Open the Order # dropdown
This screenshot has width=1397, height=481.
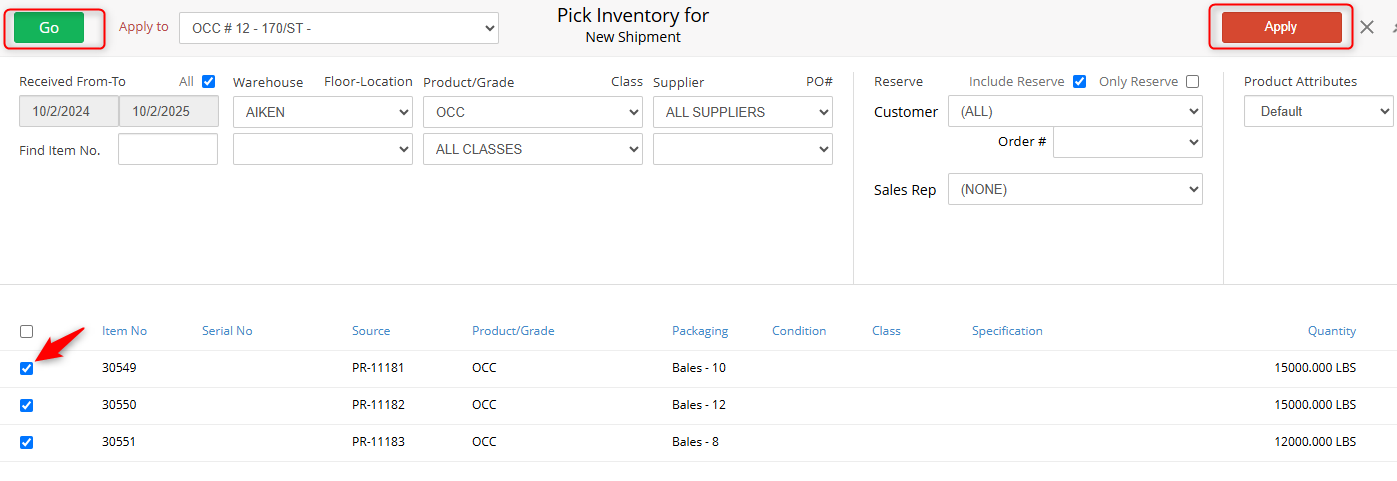(x=1127, y=142)
